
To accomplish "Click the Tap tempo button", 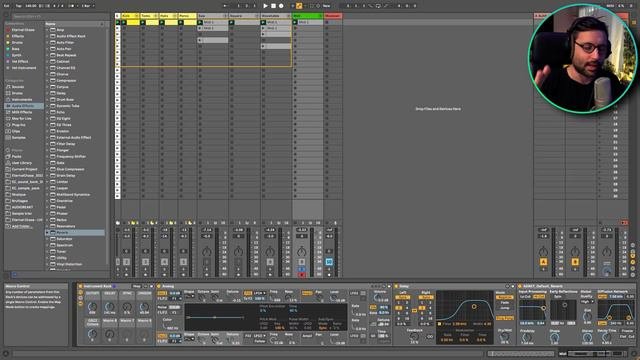I will tap(18, 6).
